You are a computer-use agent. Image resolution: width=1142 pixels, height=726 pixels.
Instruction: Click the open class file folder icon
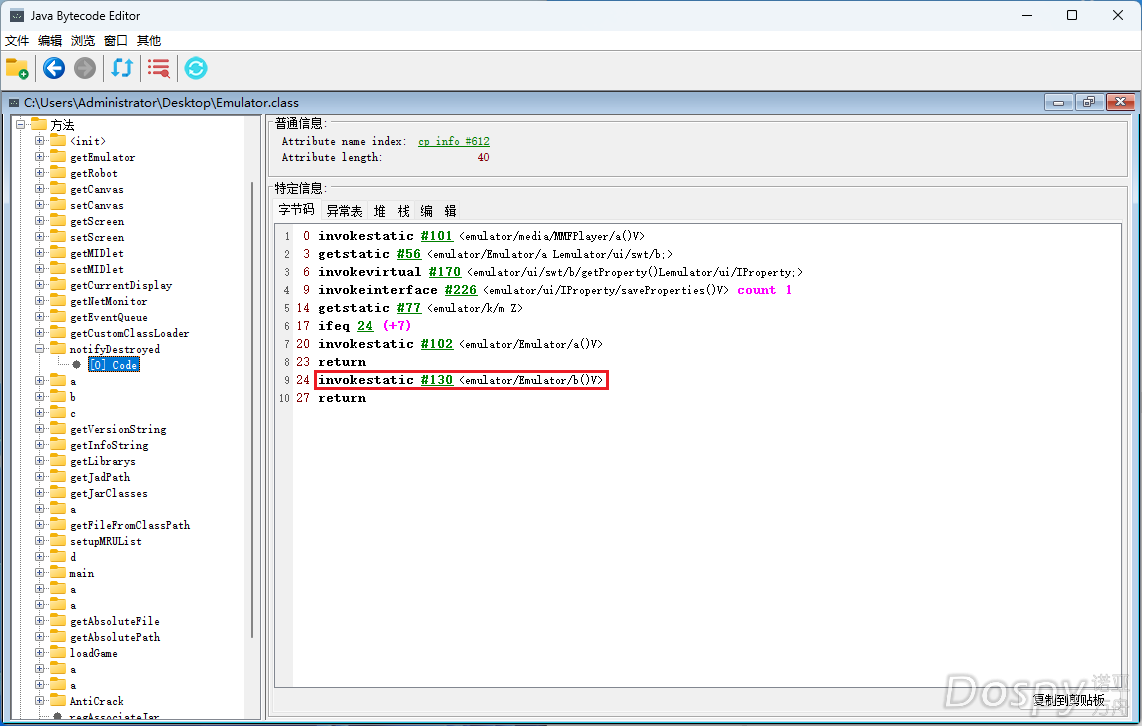tap(17, 68)
